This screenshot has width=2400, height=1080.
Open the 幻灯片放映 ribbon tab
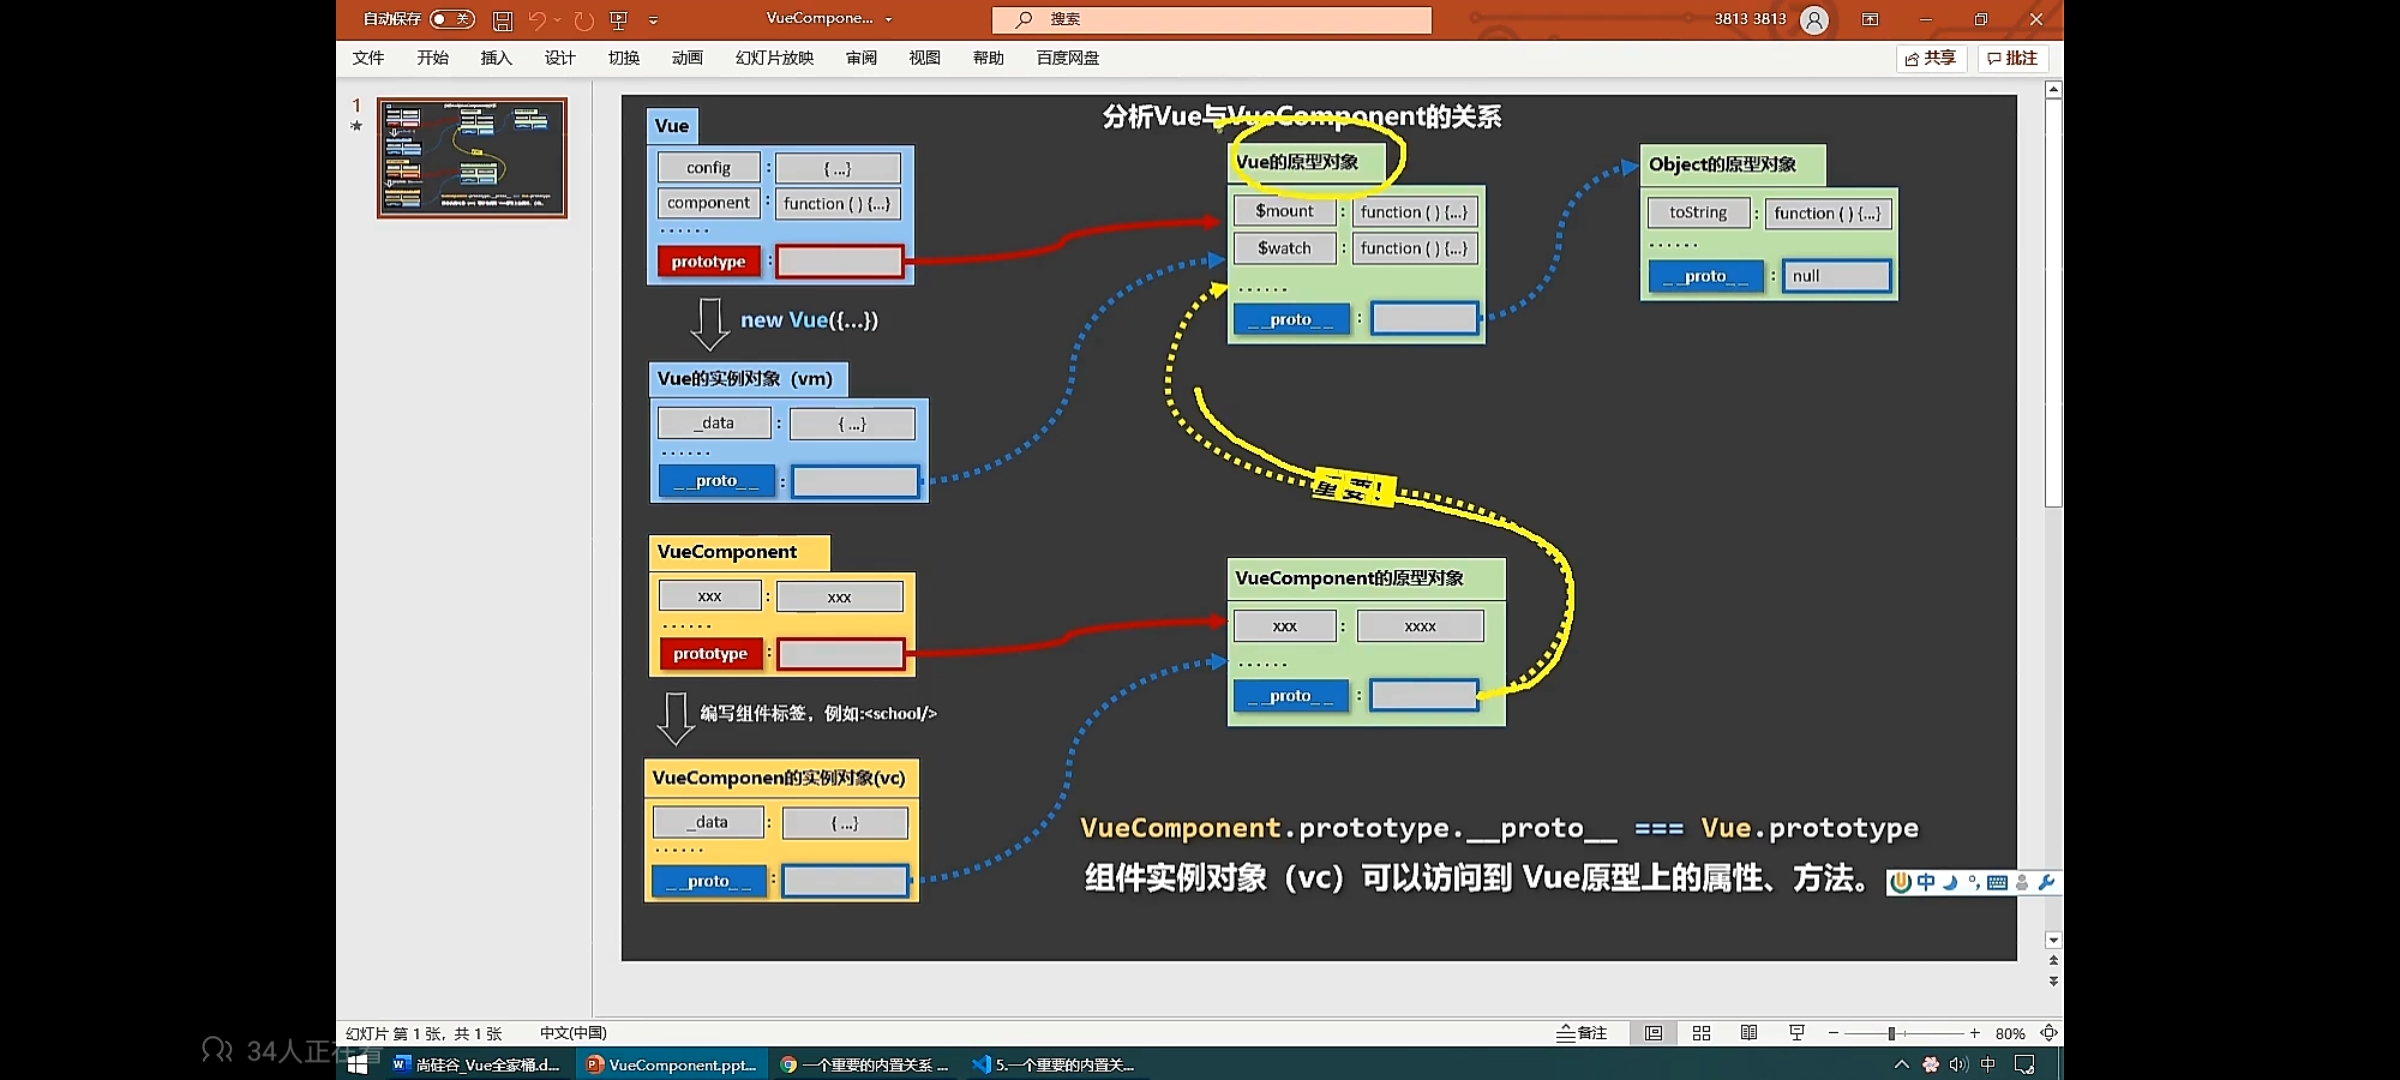coord(774,58)
